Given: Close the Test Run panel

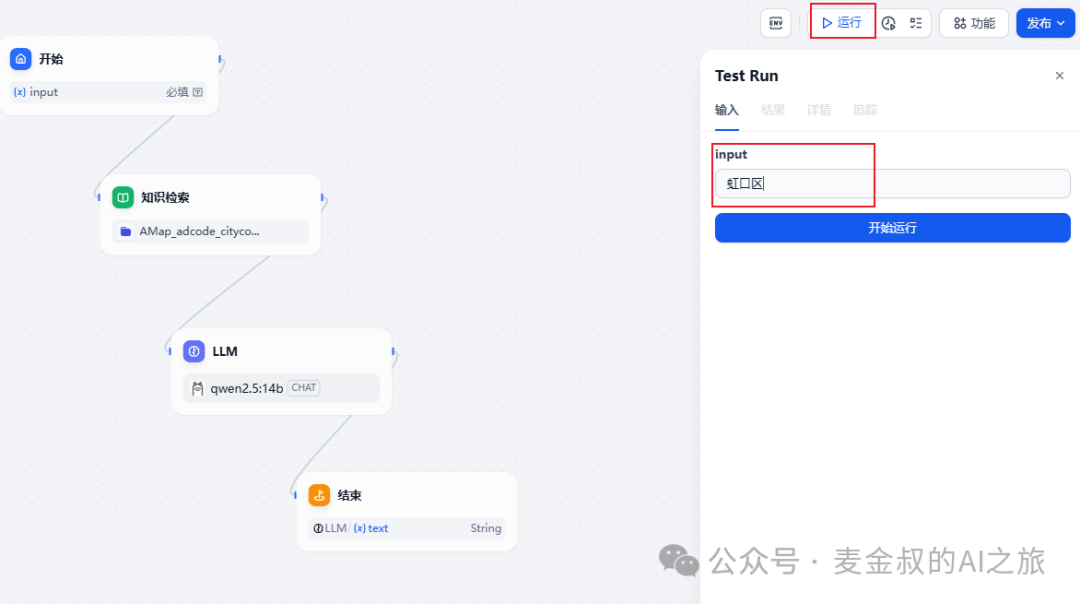Looking at the screenshot, I should tap(1060, 76).
